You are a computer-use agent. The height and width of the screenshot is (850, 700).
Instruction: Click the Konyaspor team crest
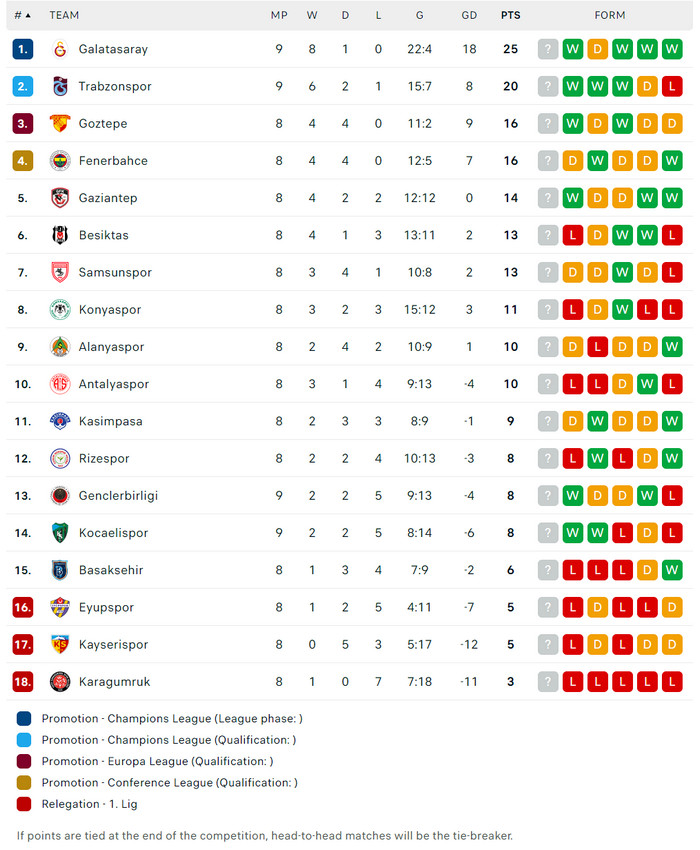[x=60, y=309]
